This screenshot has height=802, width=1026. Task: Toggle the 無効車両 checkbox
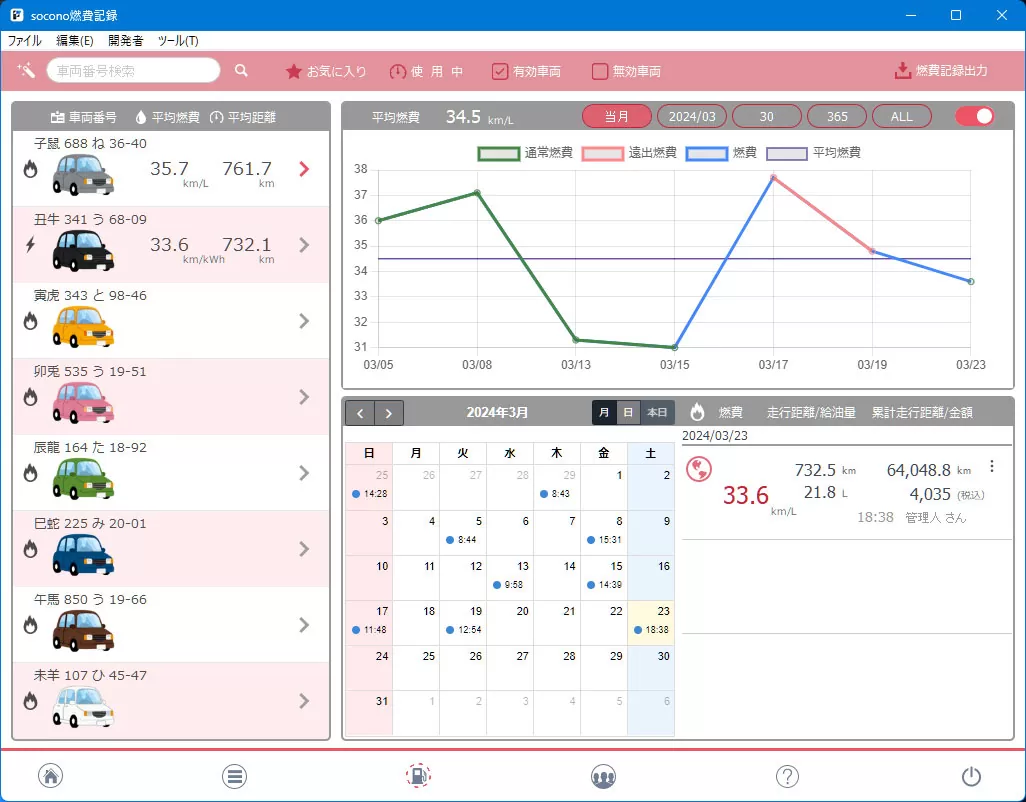coord(599,71)
